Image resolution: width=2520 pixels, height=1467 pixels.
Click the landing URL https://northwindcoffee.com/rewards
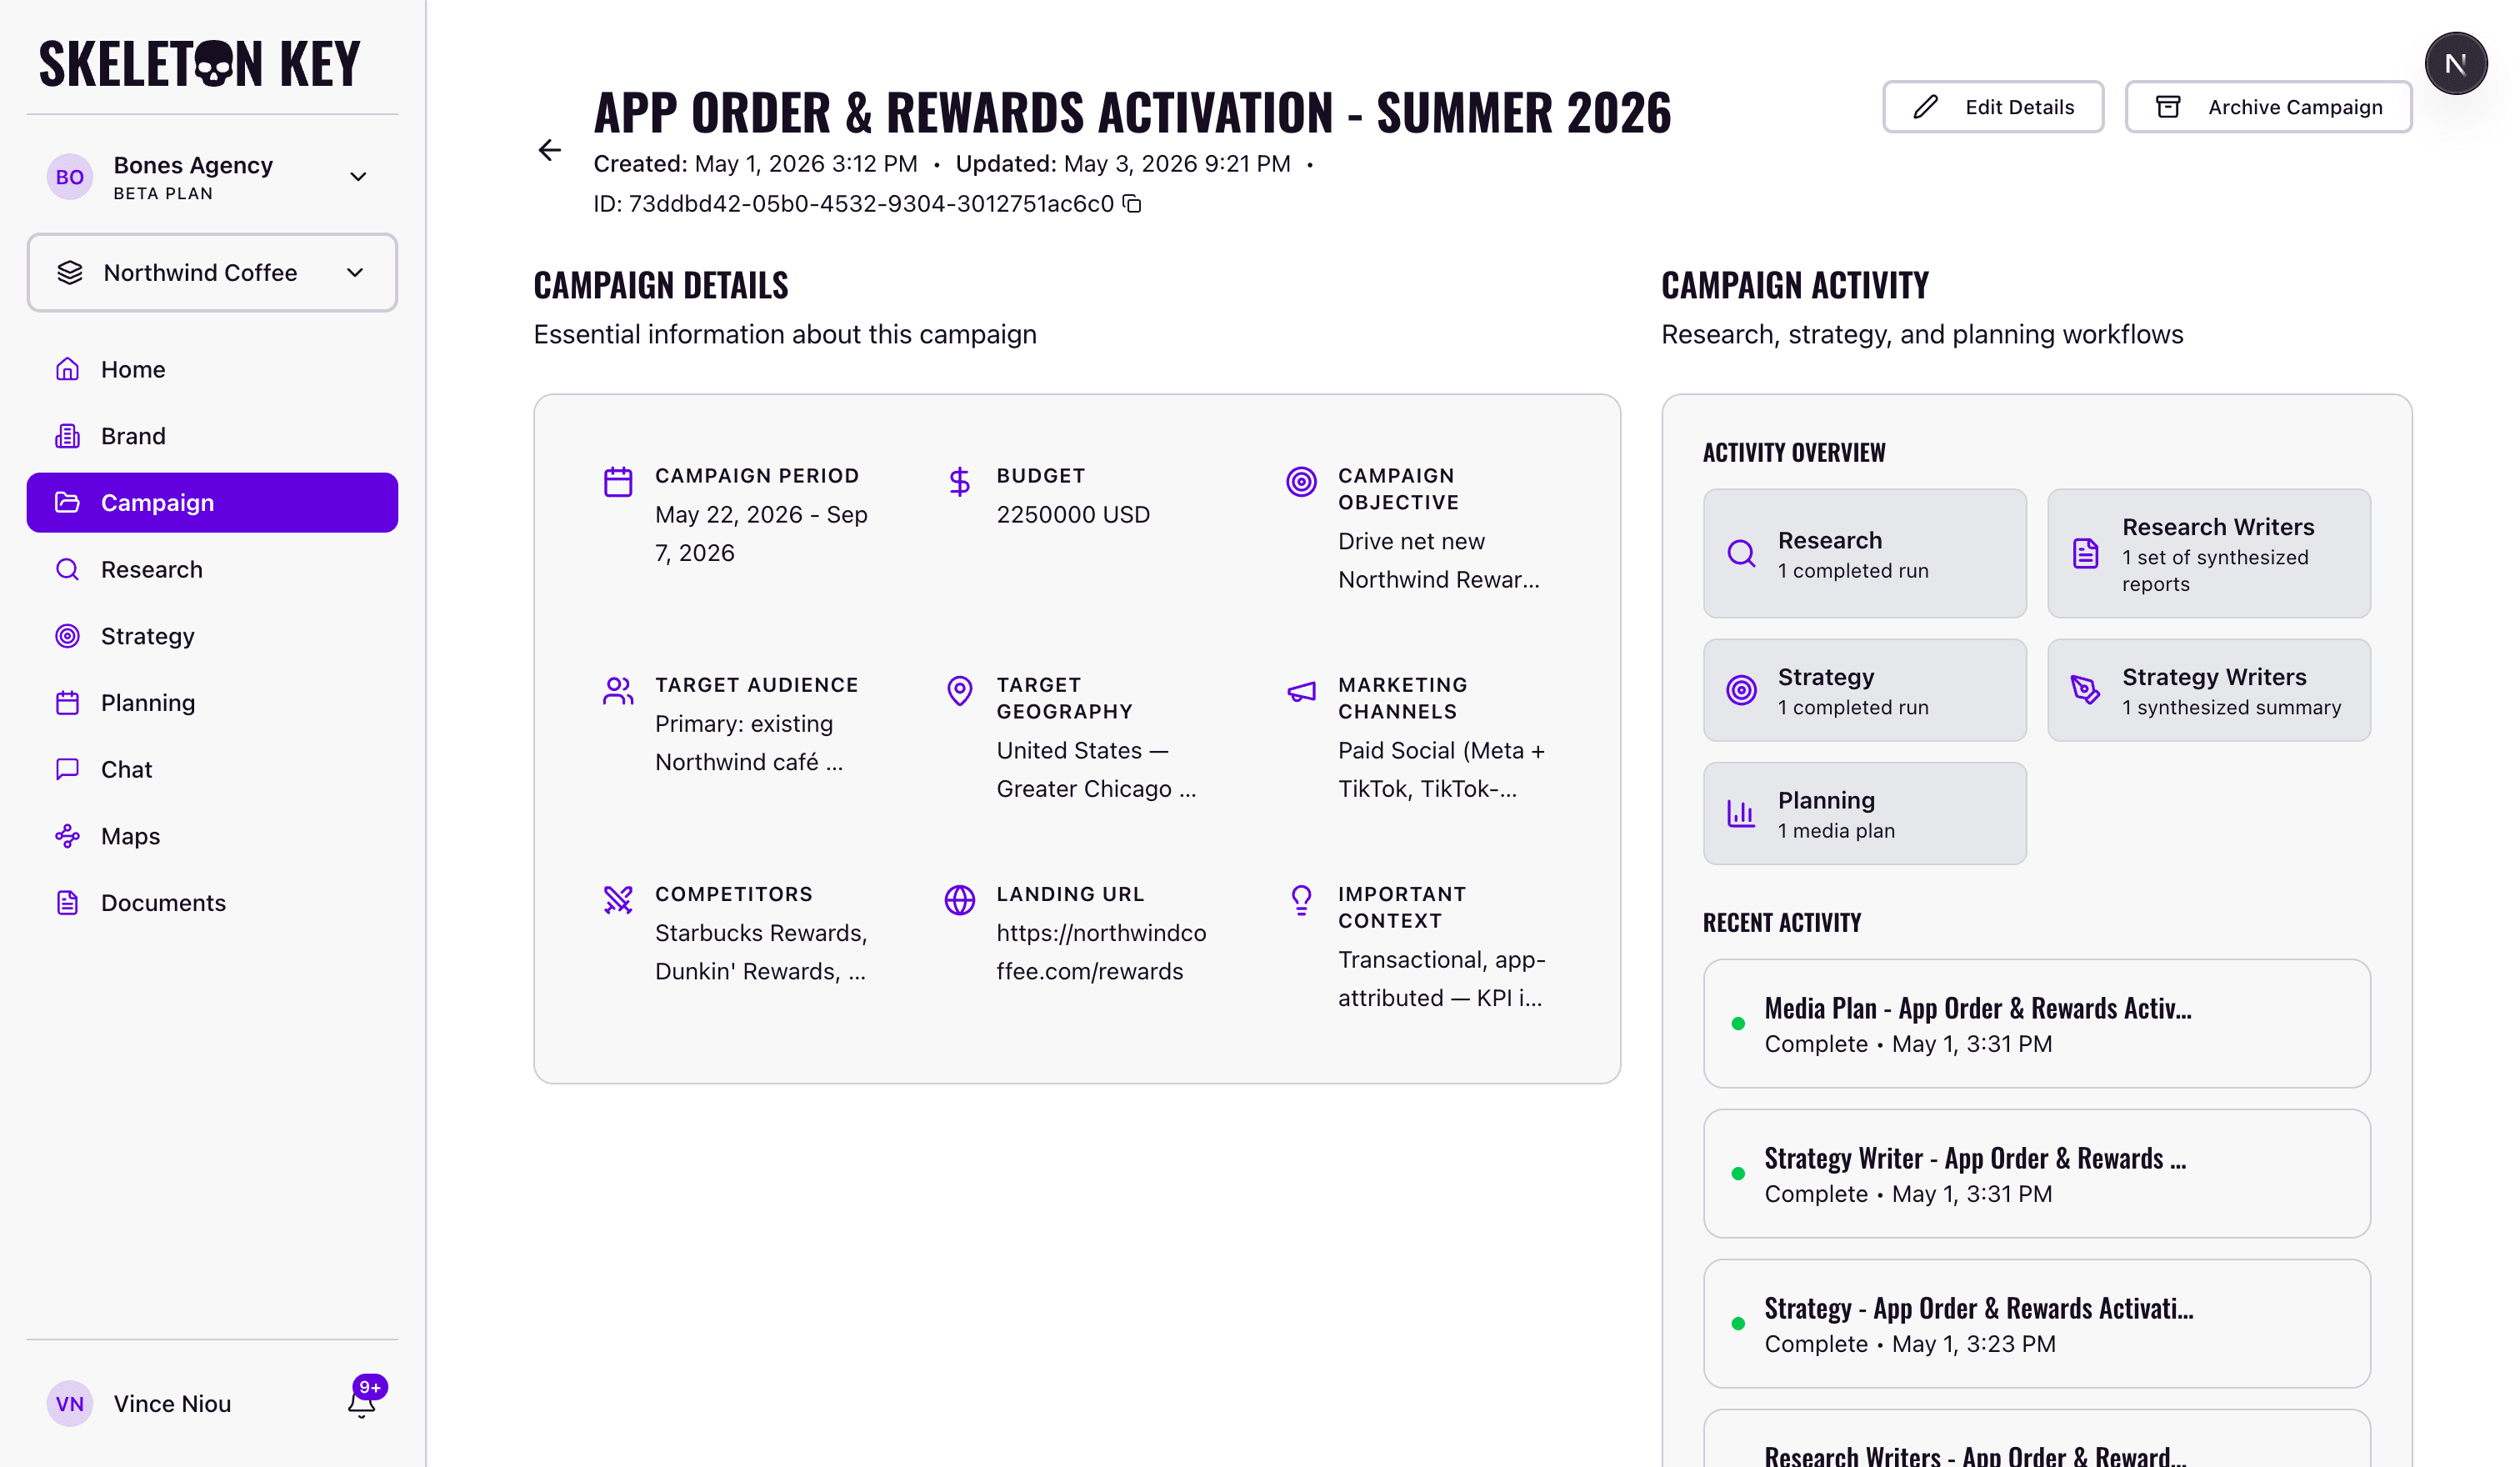point(1101,952)
